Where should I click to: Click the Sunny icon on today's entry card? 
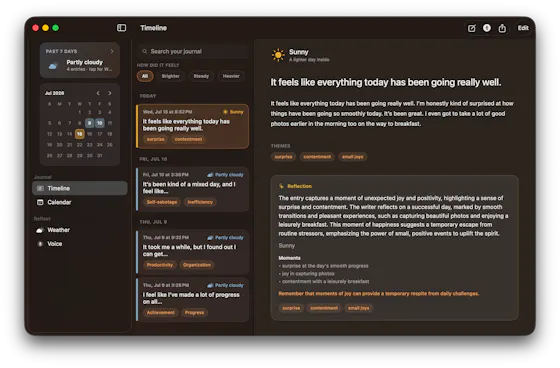tap(225, 112)
